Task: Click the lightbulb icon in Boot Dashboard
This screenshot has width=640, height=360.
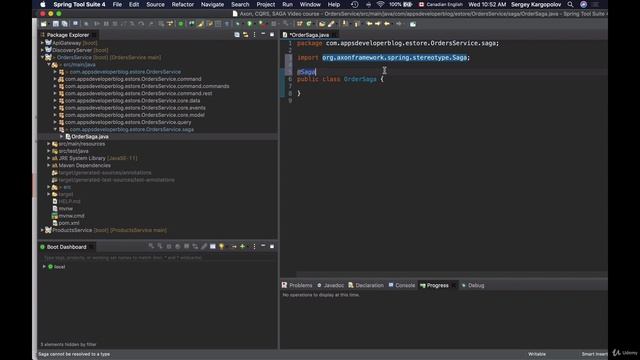Action: click(222, 247)
